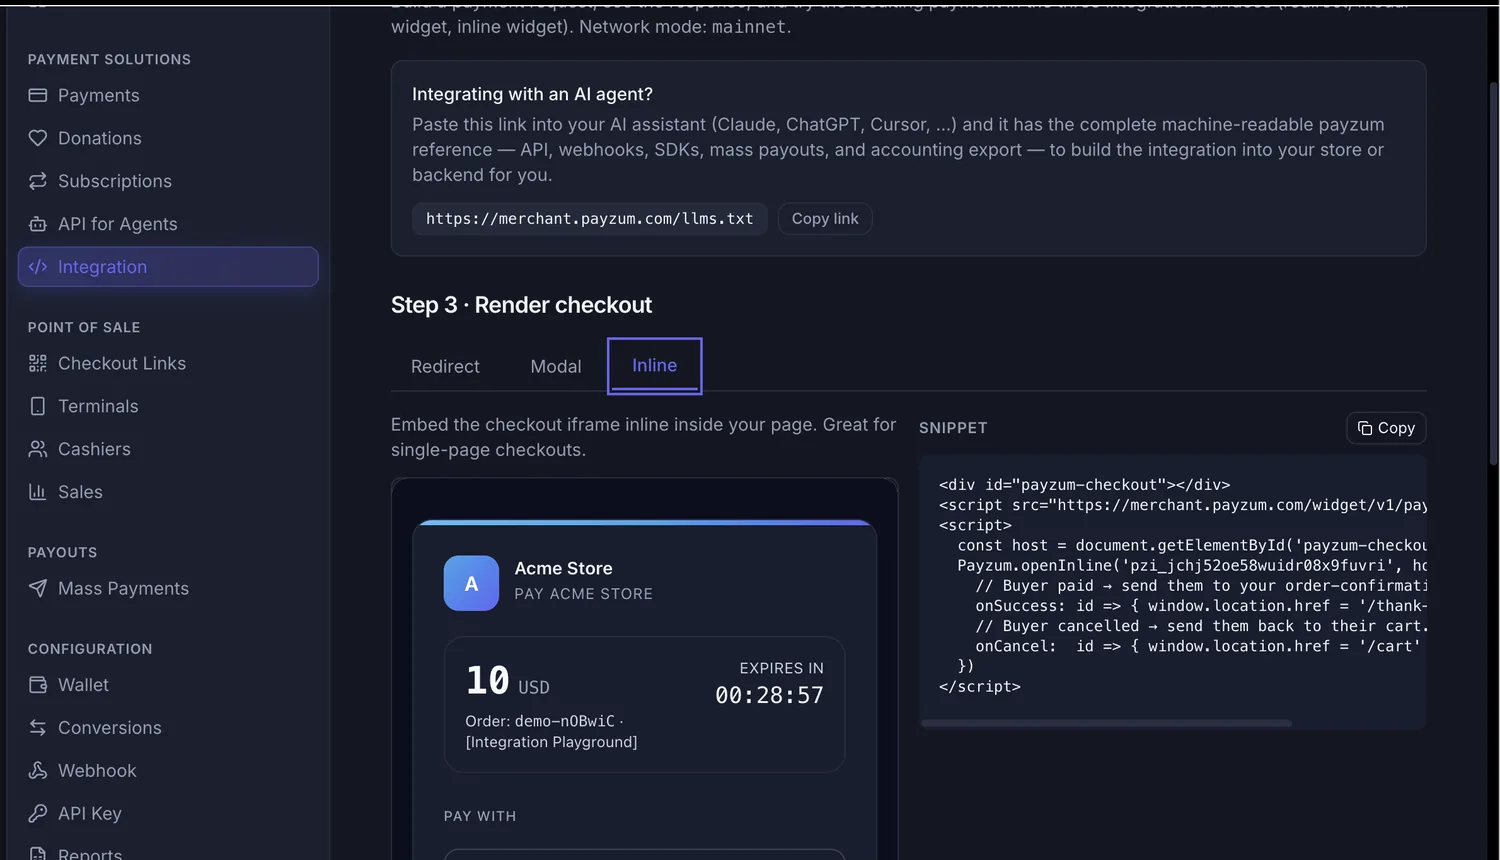Open Reports in the sidebar

point(168,852)
